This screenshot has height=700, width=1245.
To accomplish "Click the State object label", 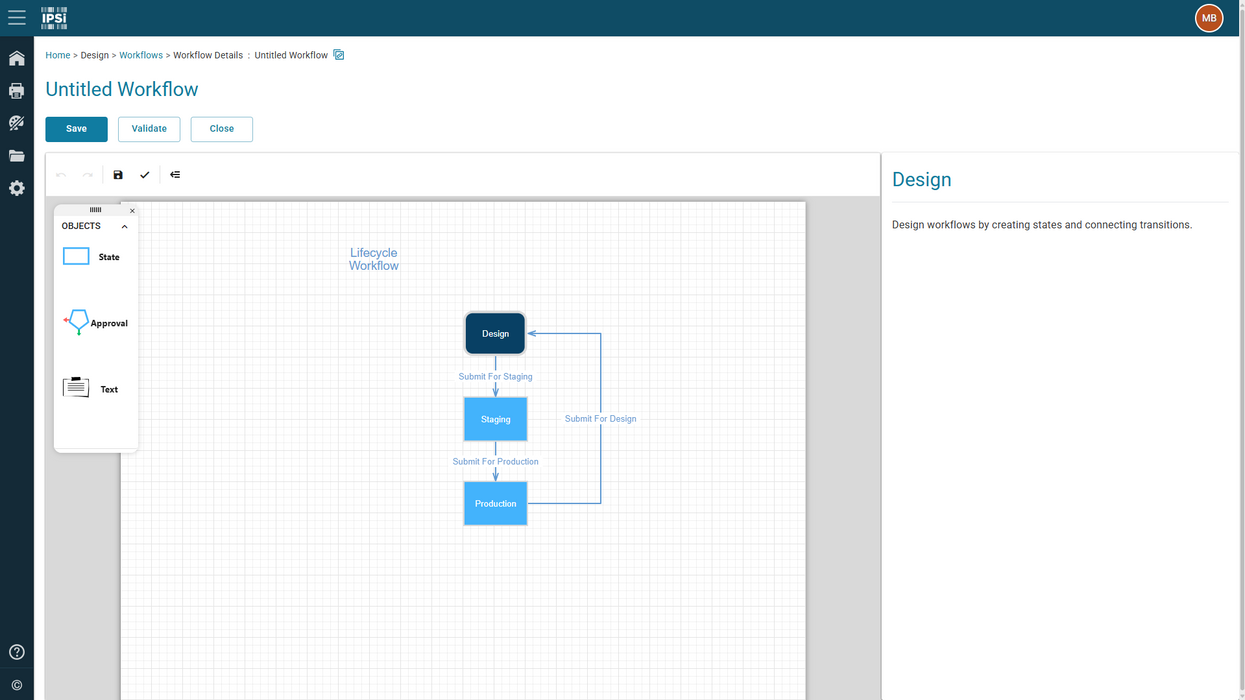I will pos(109,257).
